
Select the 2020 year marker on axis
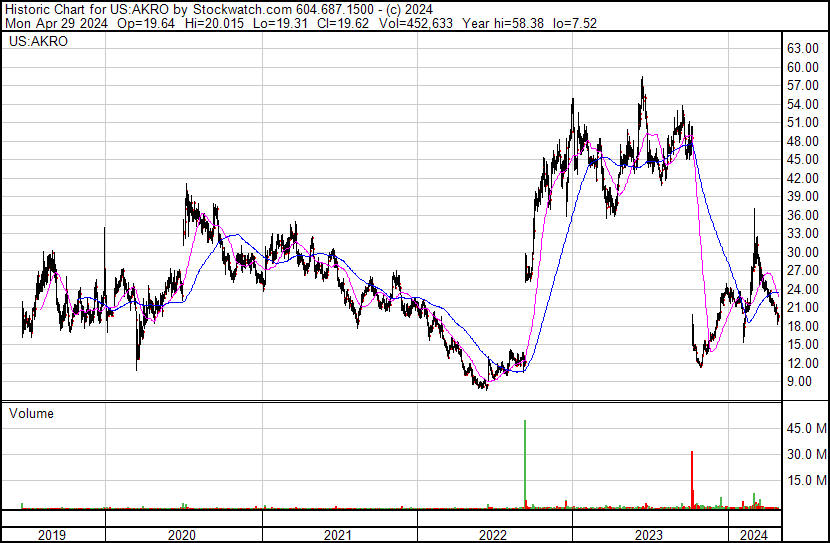(182, 535)
